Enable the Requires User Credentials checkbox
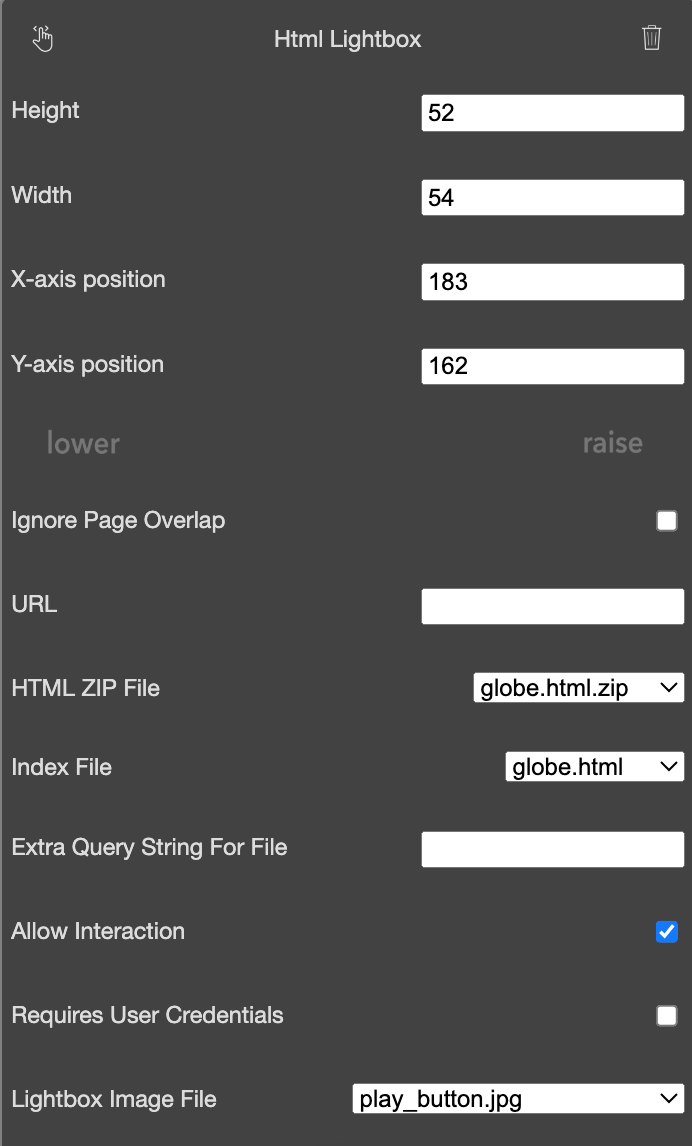 point(666,1016)
